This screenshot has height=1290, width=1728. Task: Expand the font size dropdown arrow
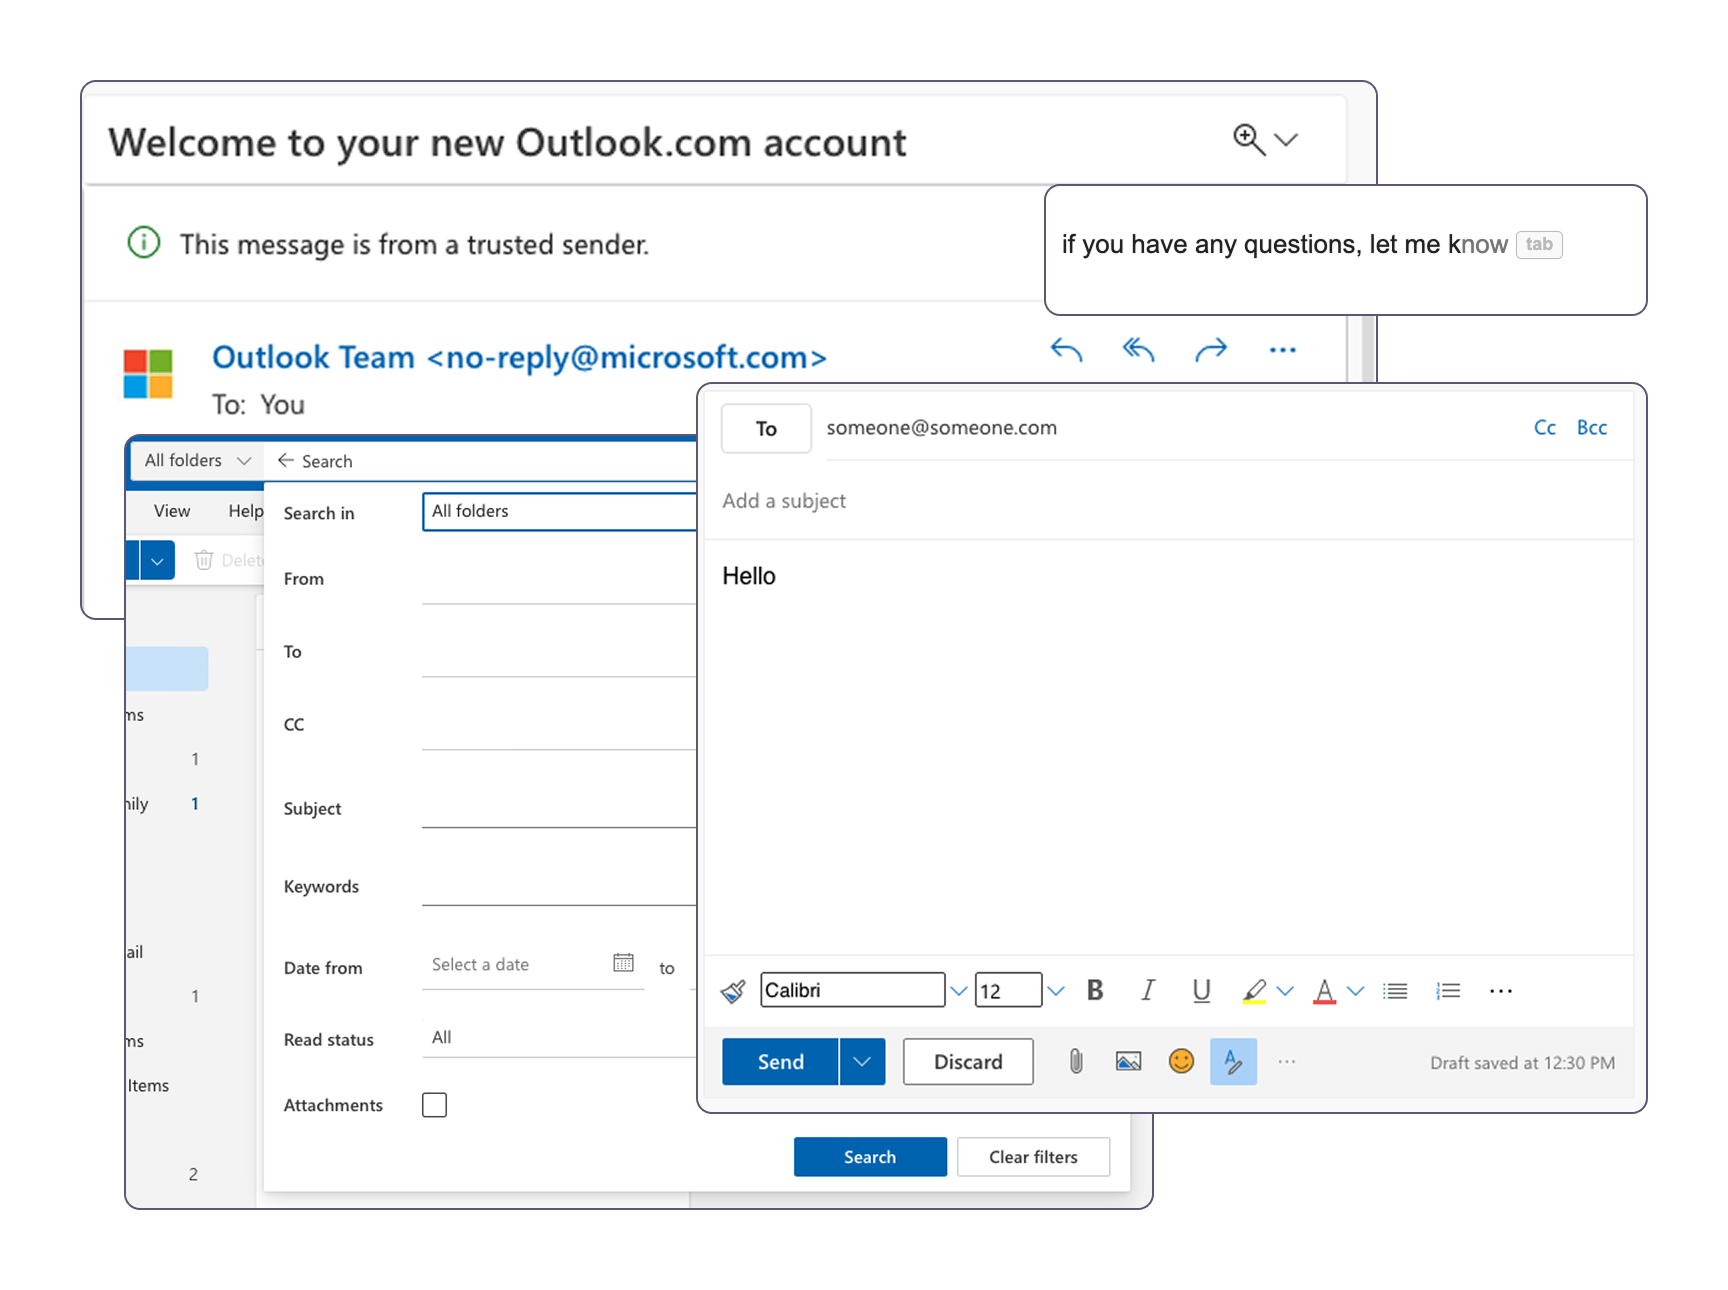click(x=1056, y=991)
